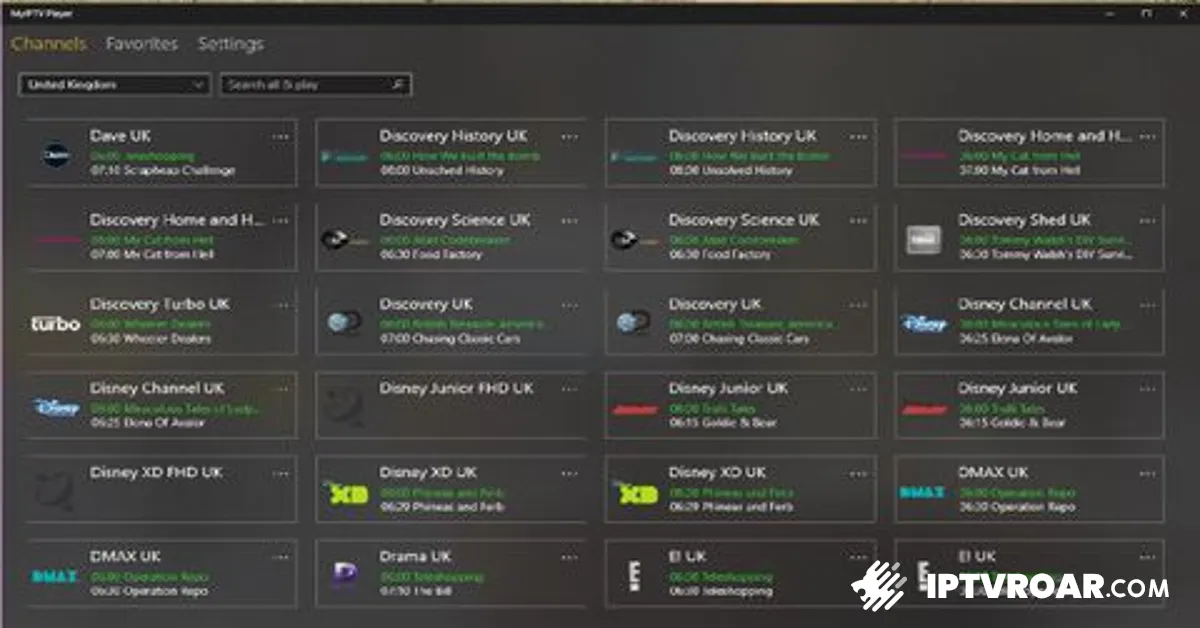Screen dimensions: 1200x628
Task: Switch to the Channels tab
Action: [x=49, y=44]
